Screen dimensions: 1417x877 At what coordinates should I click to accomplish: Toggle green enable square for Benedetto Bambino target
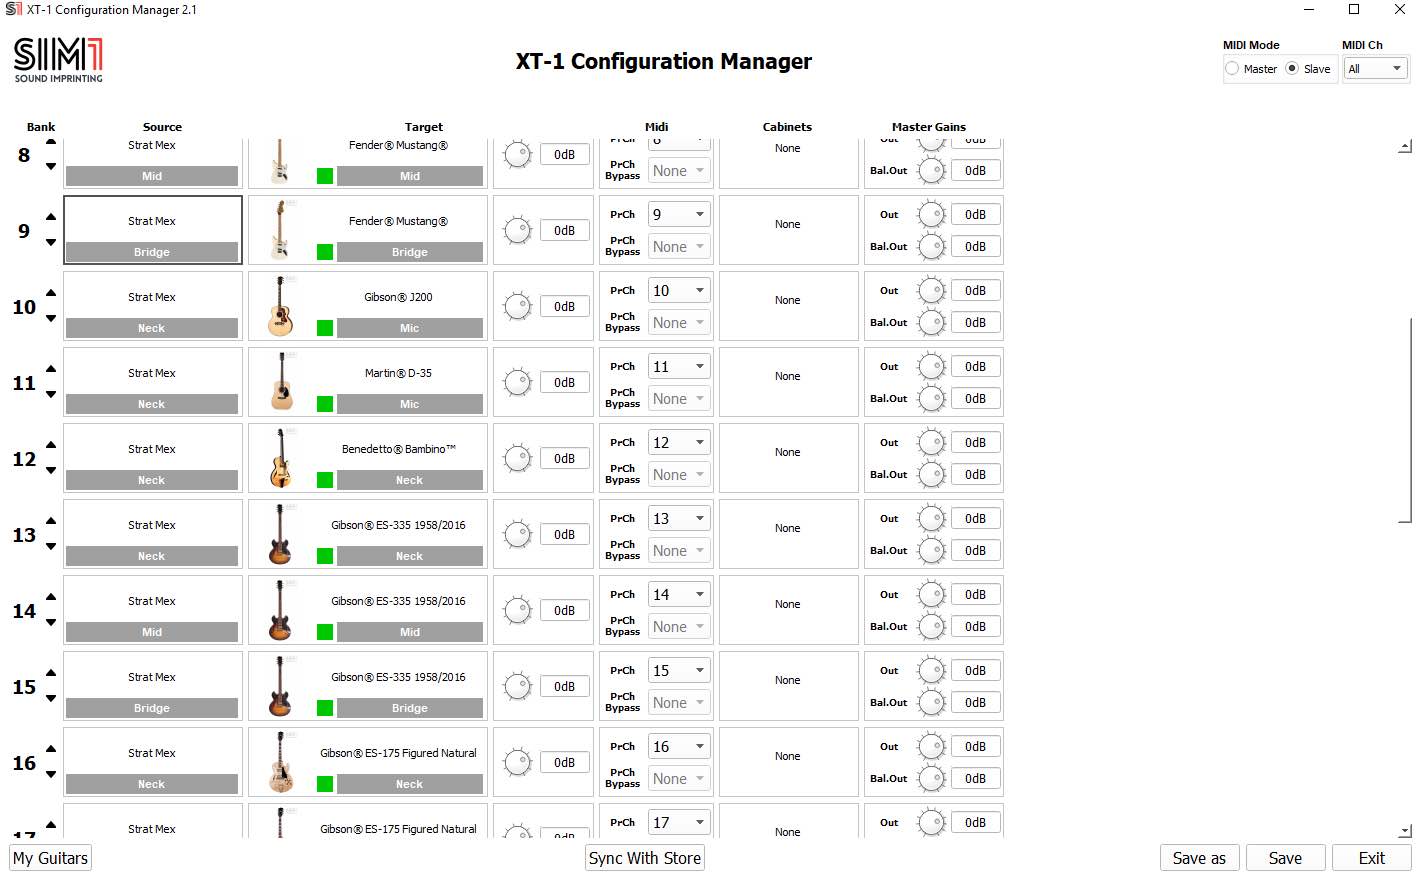click(325, 480)
